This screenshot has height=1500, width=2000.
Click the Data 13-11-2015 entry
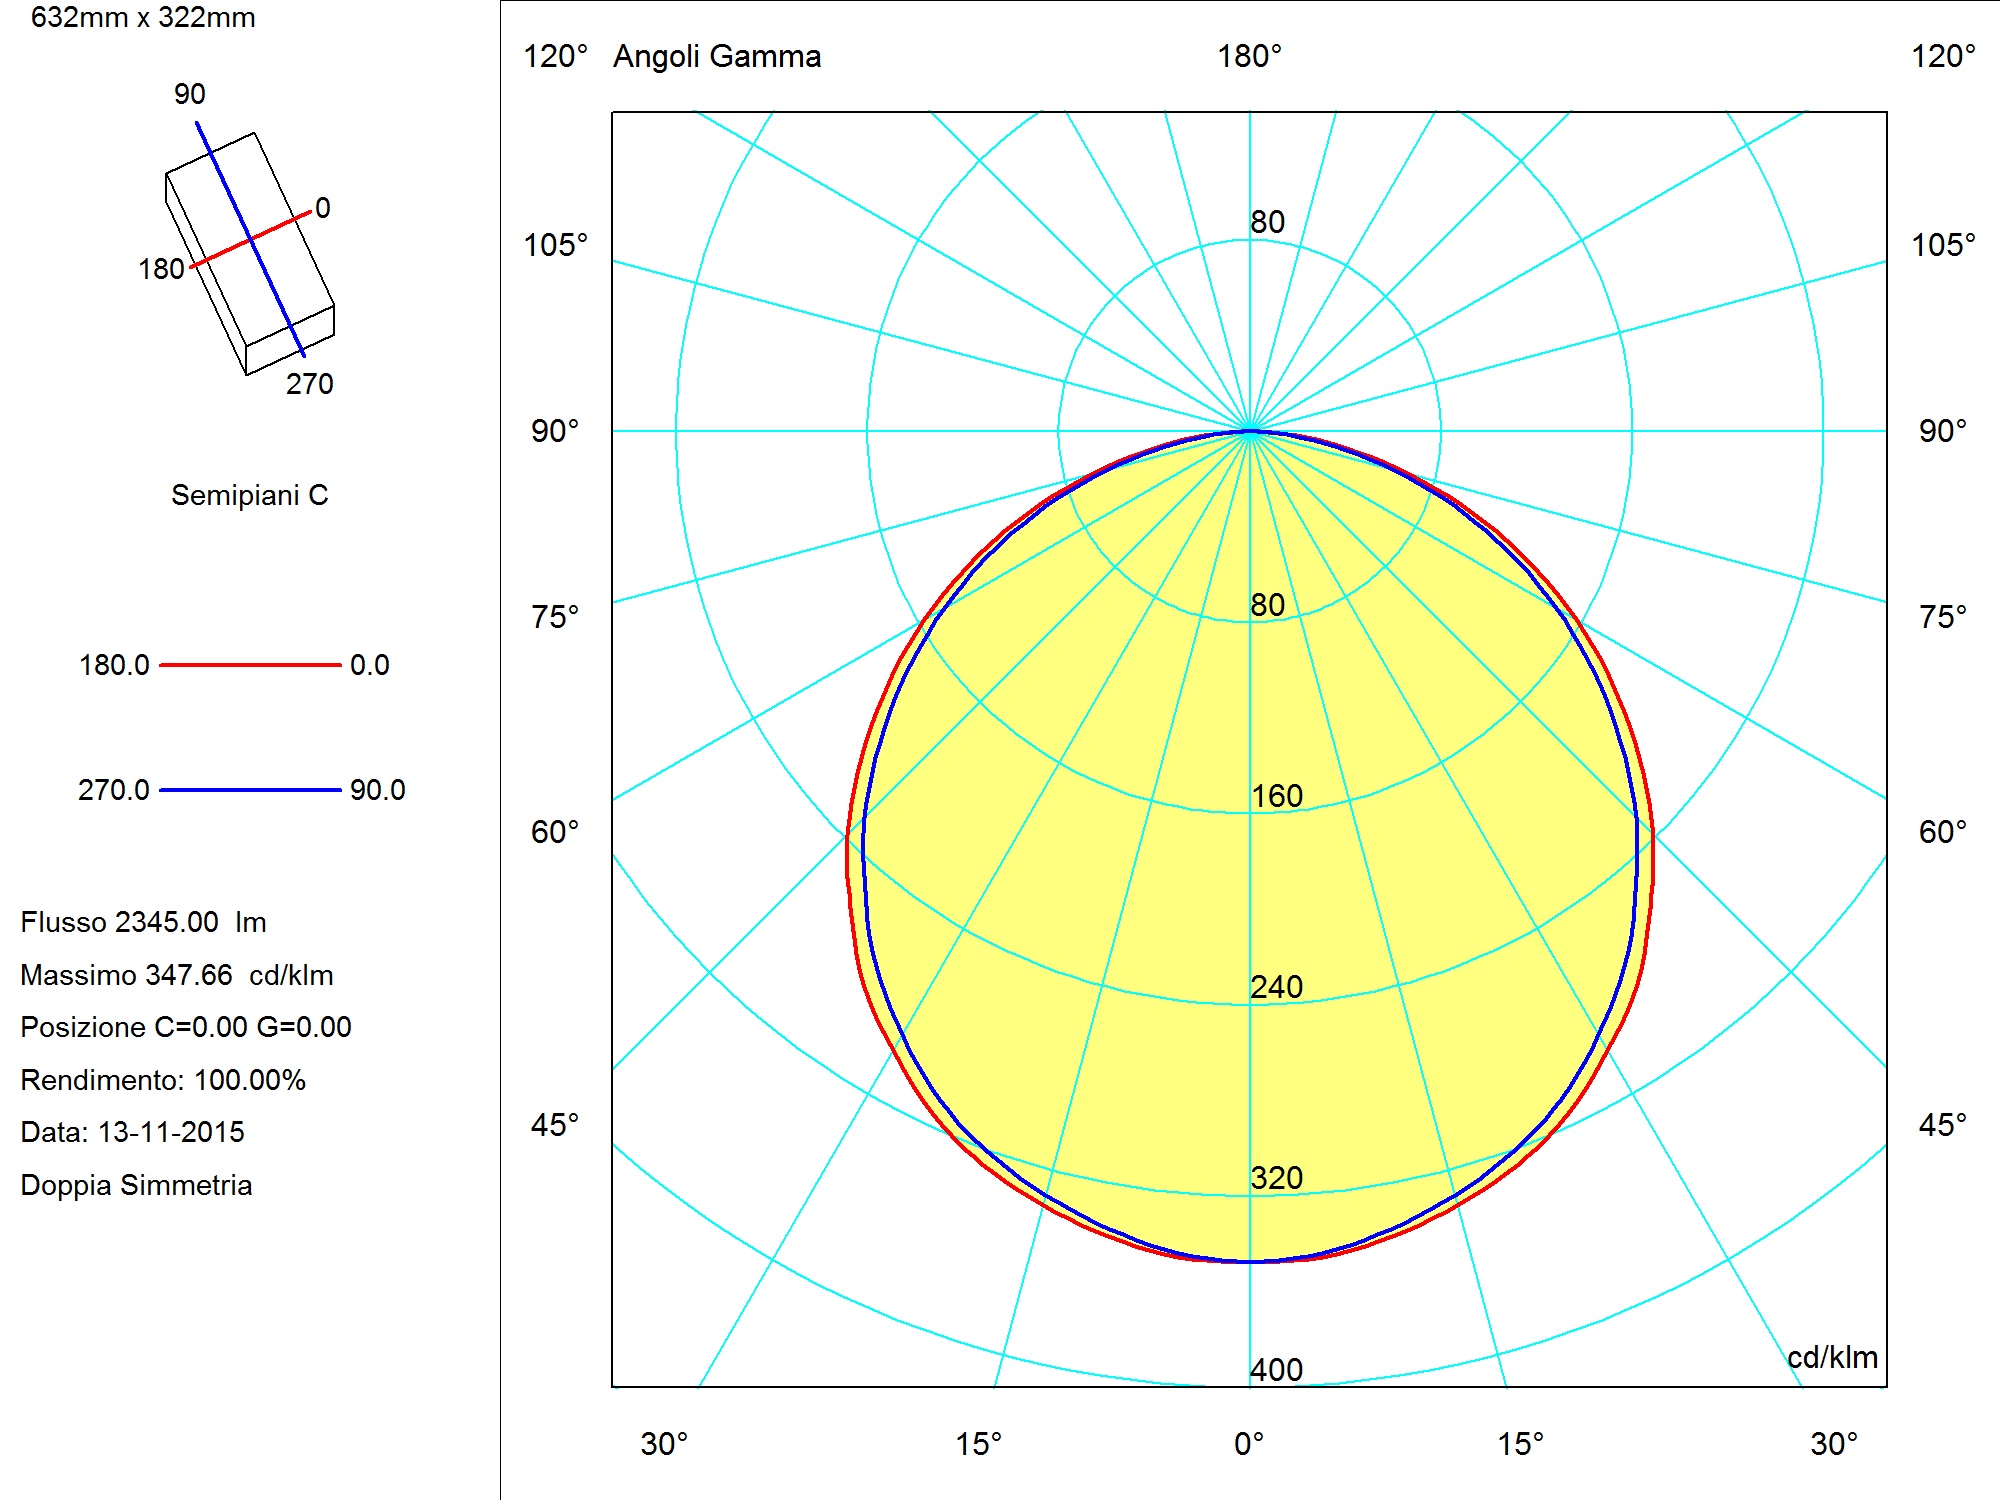pos(132,1132)
